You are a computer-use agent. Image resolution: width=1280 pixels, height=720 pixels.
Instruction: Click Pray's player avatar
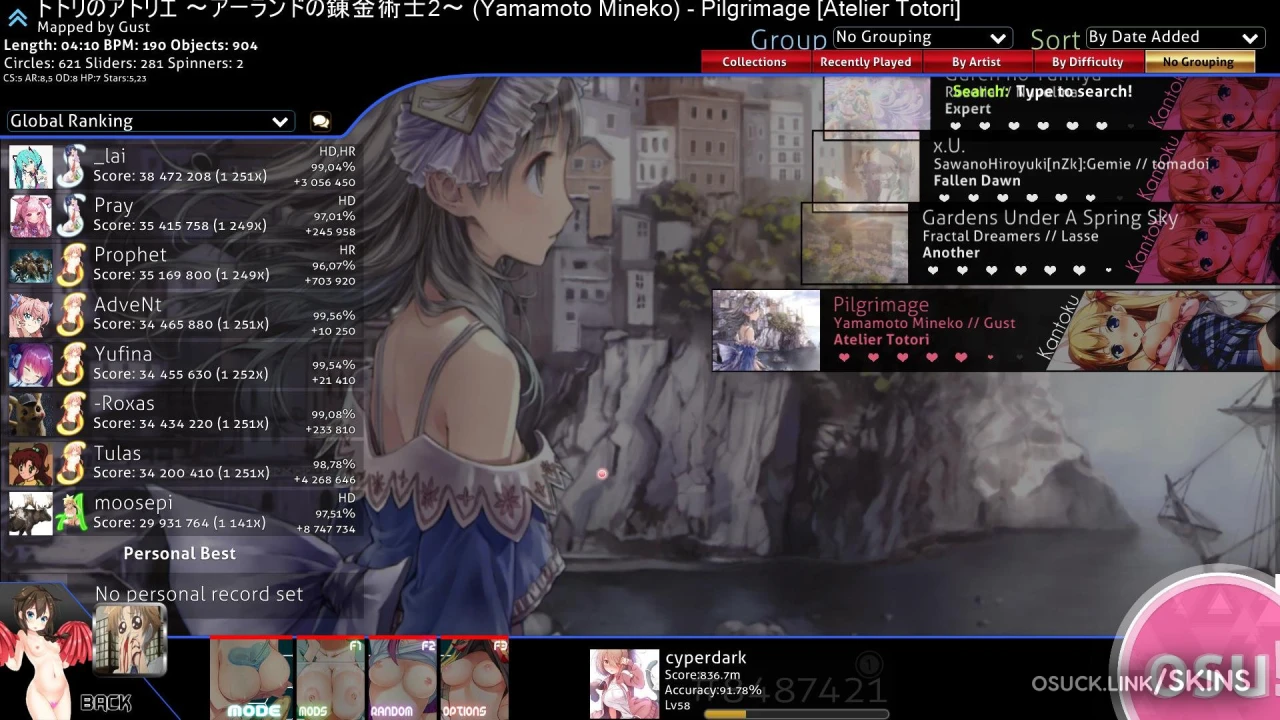(x=30, y=216)
